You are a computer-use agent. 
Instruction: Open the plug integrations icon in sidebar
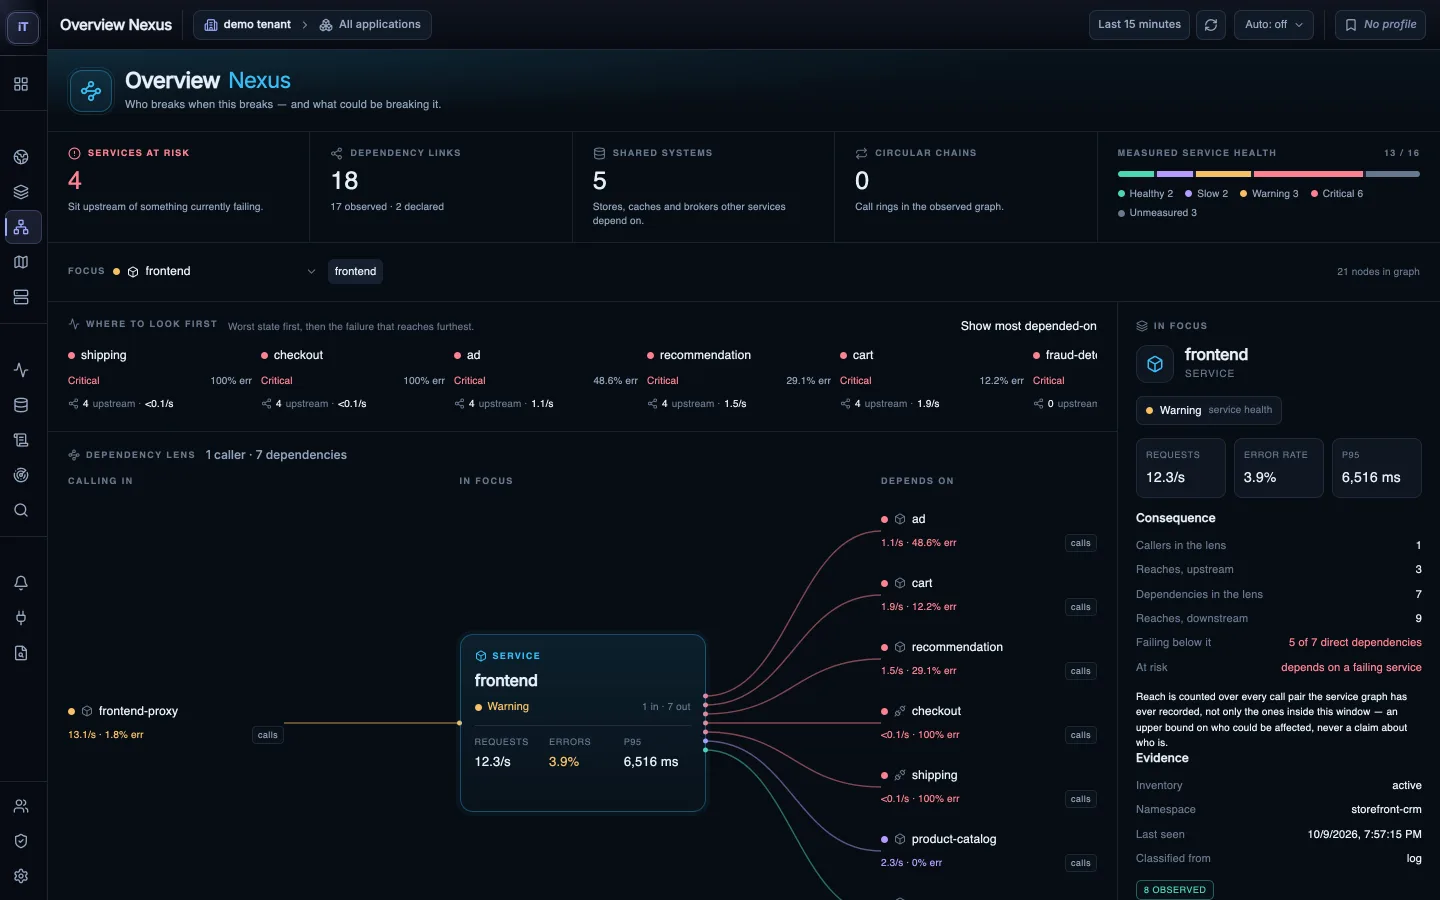(21, 618)
